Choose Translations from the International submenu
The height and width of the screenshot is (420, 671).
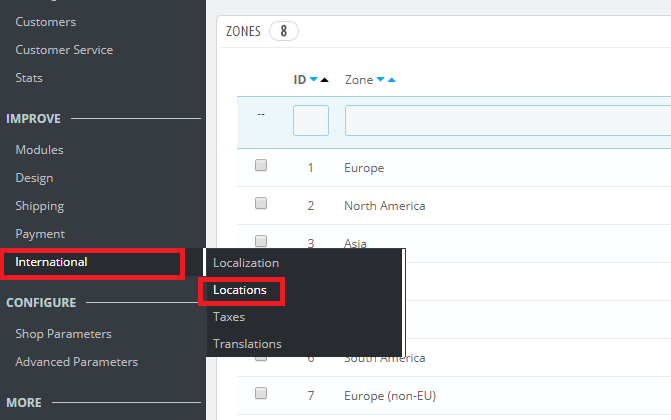[x=247, y=344]
